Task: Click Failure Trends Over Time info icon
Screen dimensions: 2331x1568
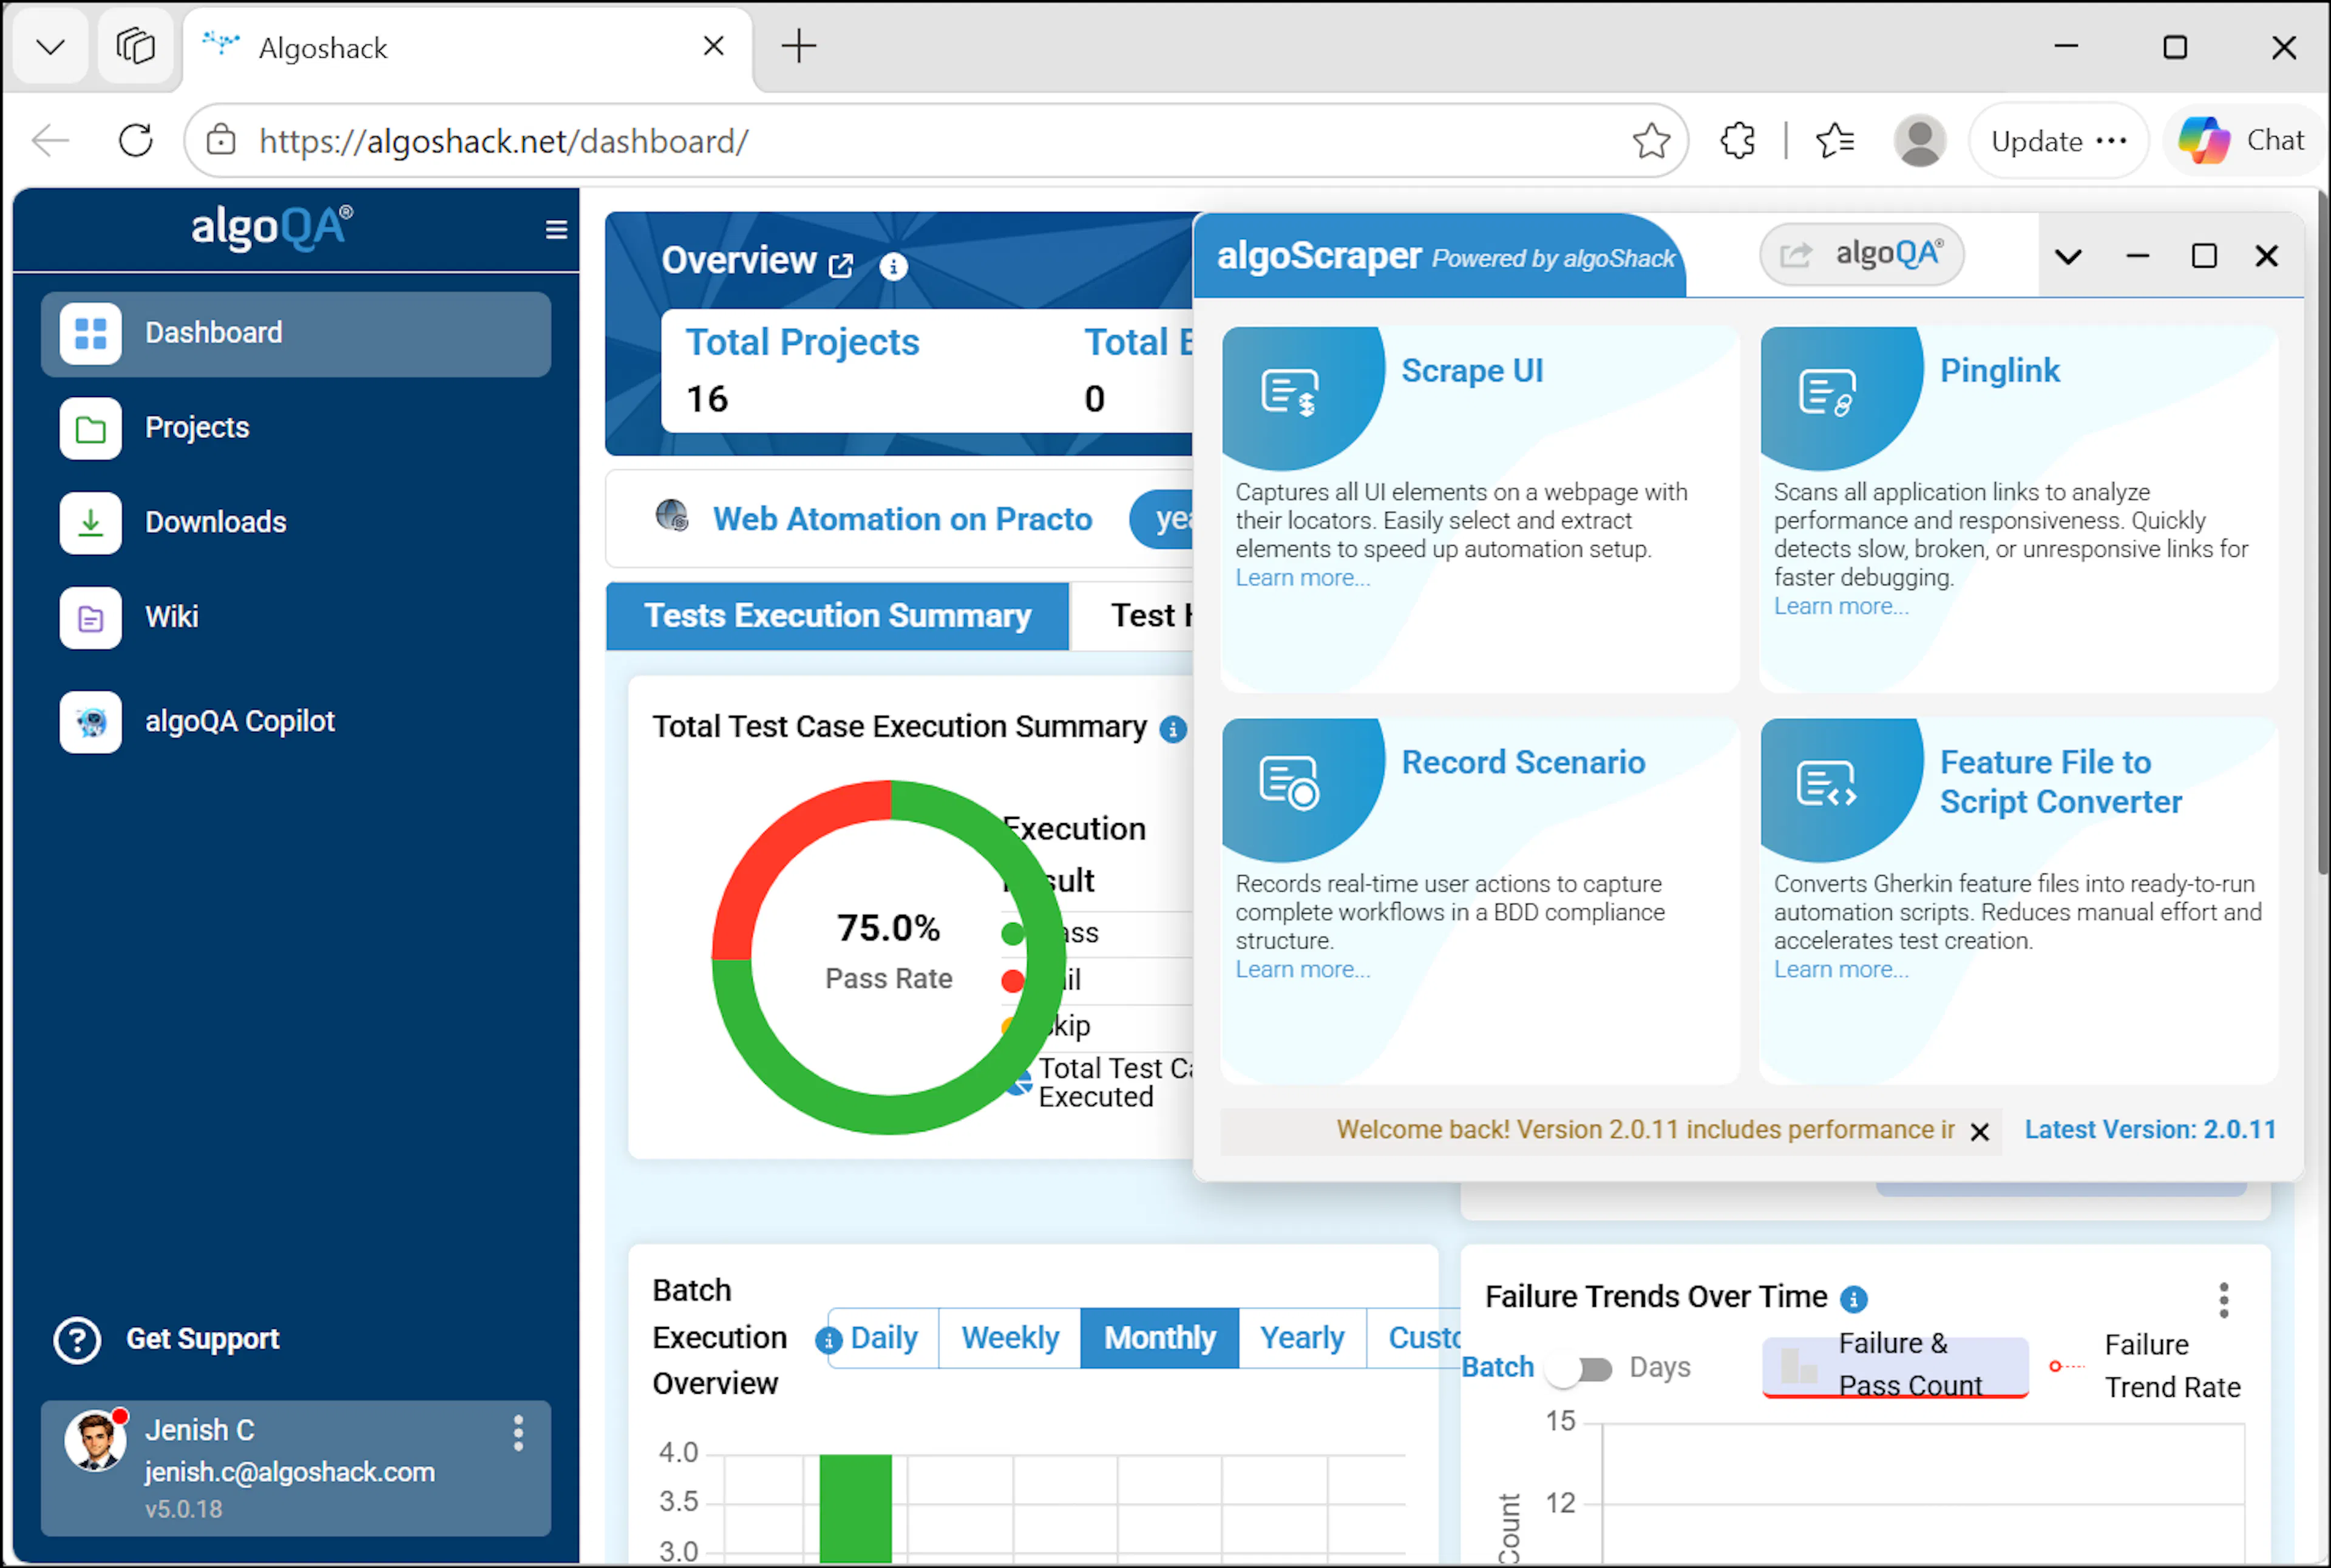Action: click(x=1853, y=1299)
